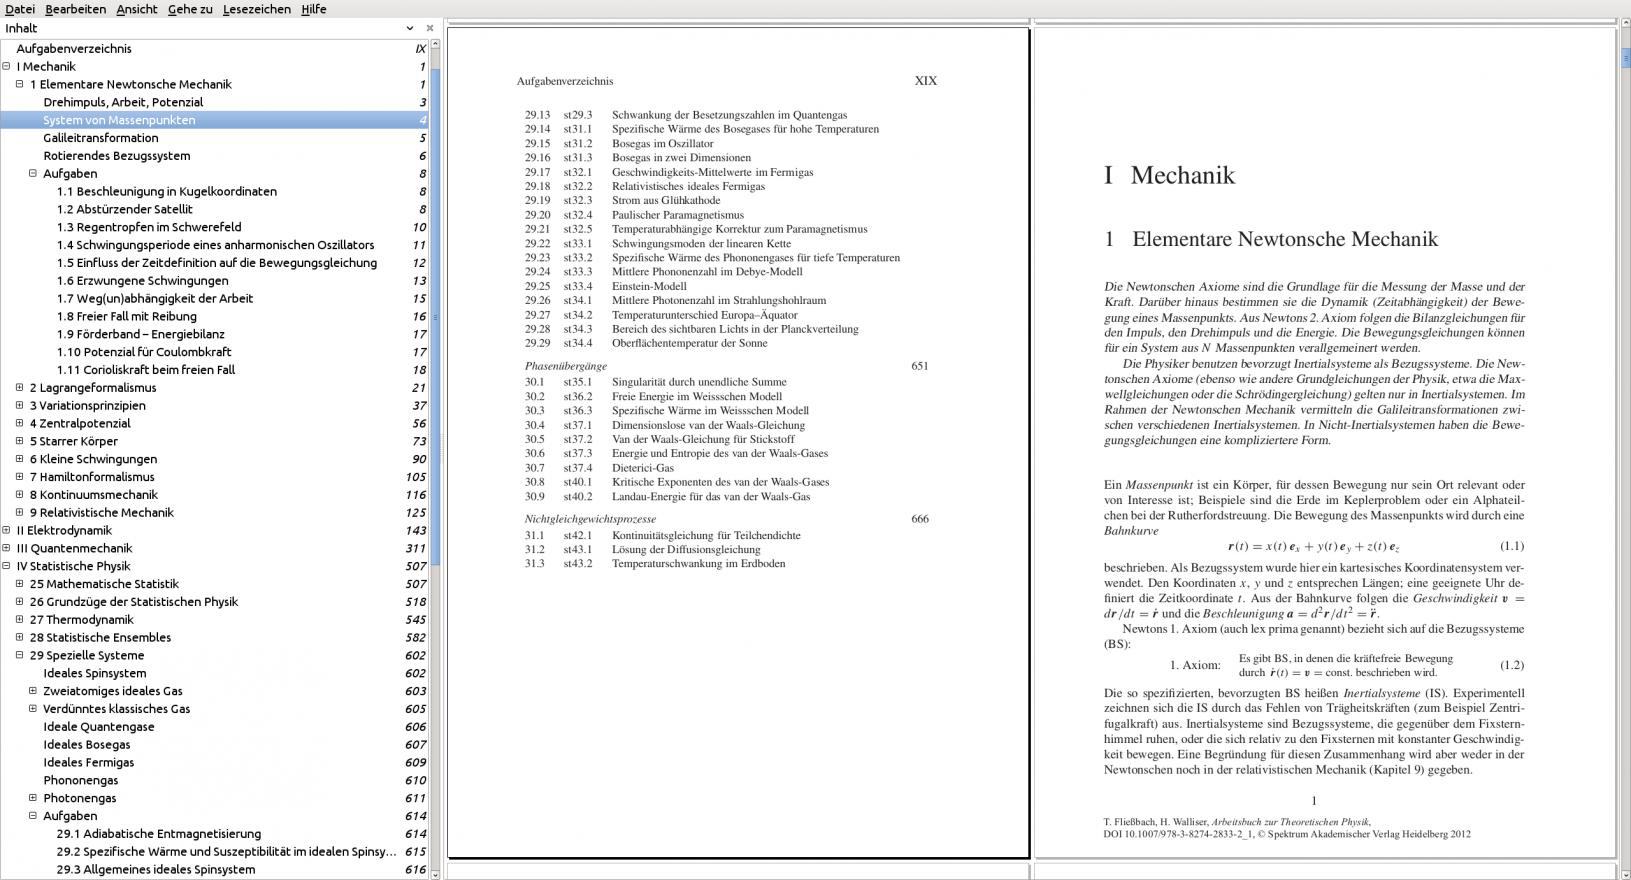Go to 1.1 Beschleunigung in Kugelkoordinaten
1631x880 pixels.
(167, 192)
